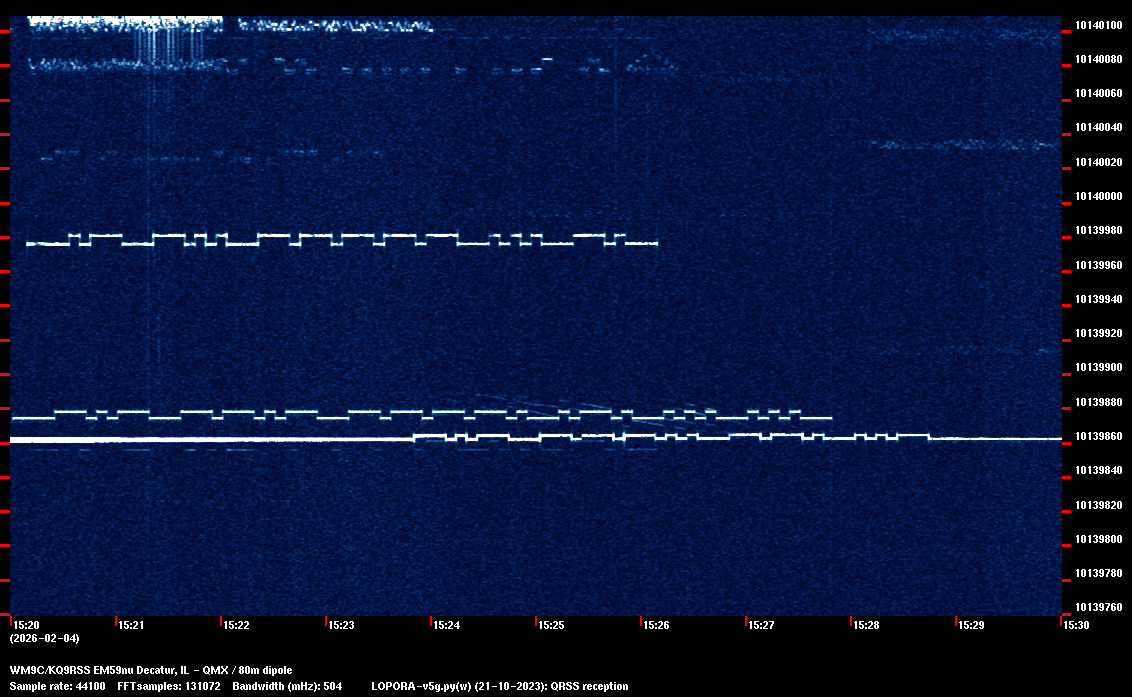Screen dimensions: 1132x697
Task: Select the 15:23 time marker
Action: [x=342, y=625]
